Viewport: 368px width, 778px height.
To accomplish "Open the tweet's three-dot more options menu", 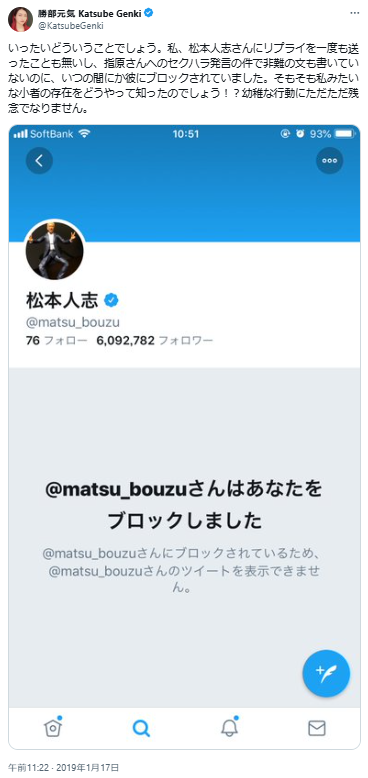I will (355, 13).
